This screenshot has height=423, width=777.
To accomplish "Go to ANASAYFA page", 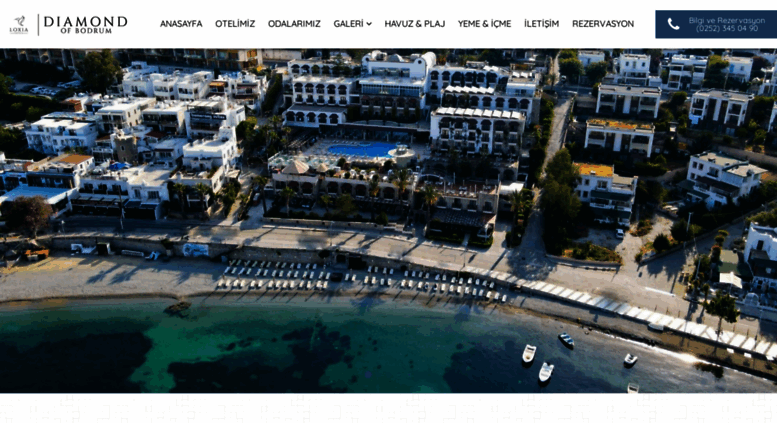I will tap(181, 24).
